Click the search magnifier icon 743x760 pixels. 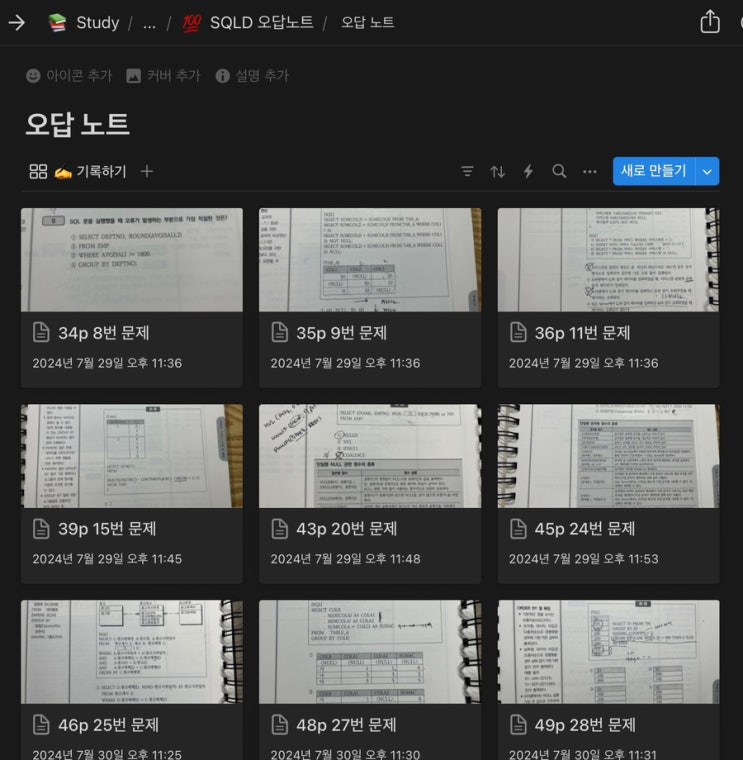click(559, 171)
